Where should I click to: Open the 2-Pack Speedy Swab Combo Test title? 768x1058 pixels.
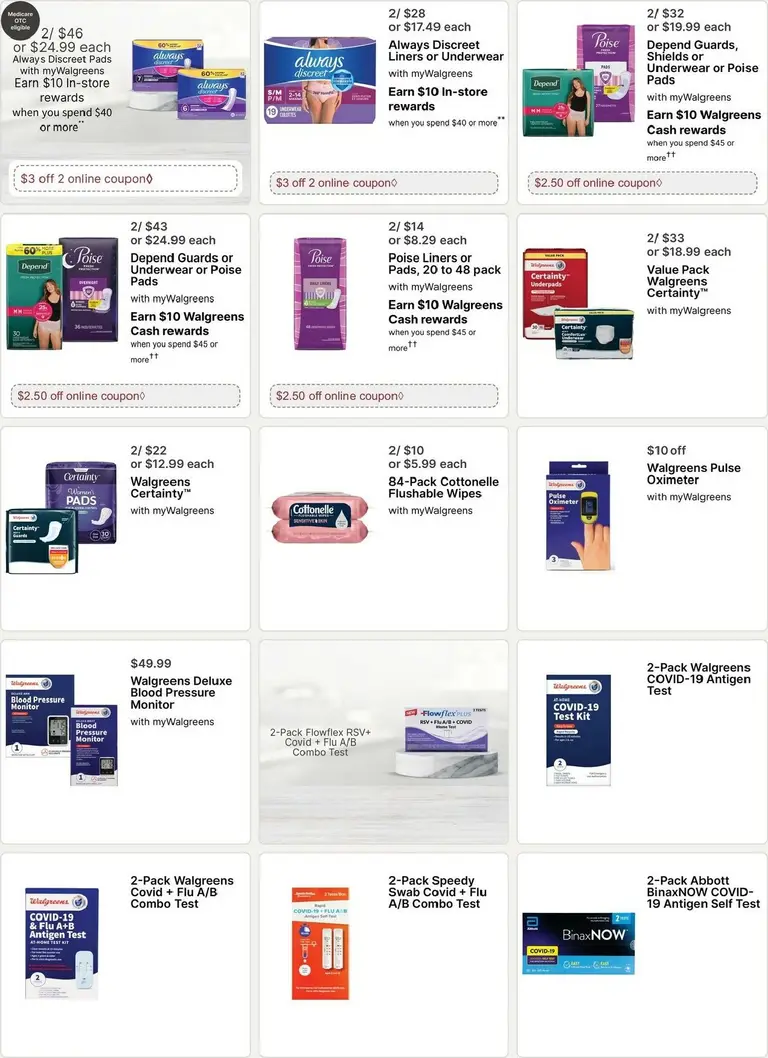tap(437, 892)
